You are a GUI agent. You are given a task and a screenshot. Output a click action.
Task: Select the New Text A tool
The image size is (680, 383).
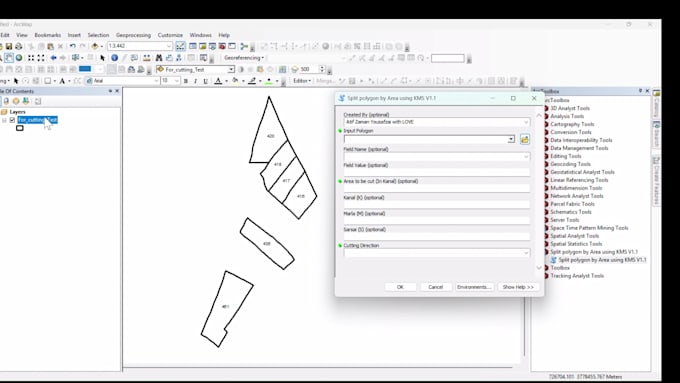pyautogui.click(x=62, y=81)
